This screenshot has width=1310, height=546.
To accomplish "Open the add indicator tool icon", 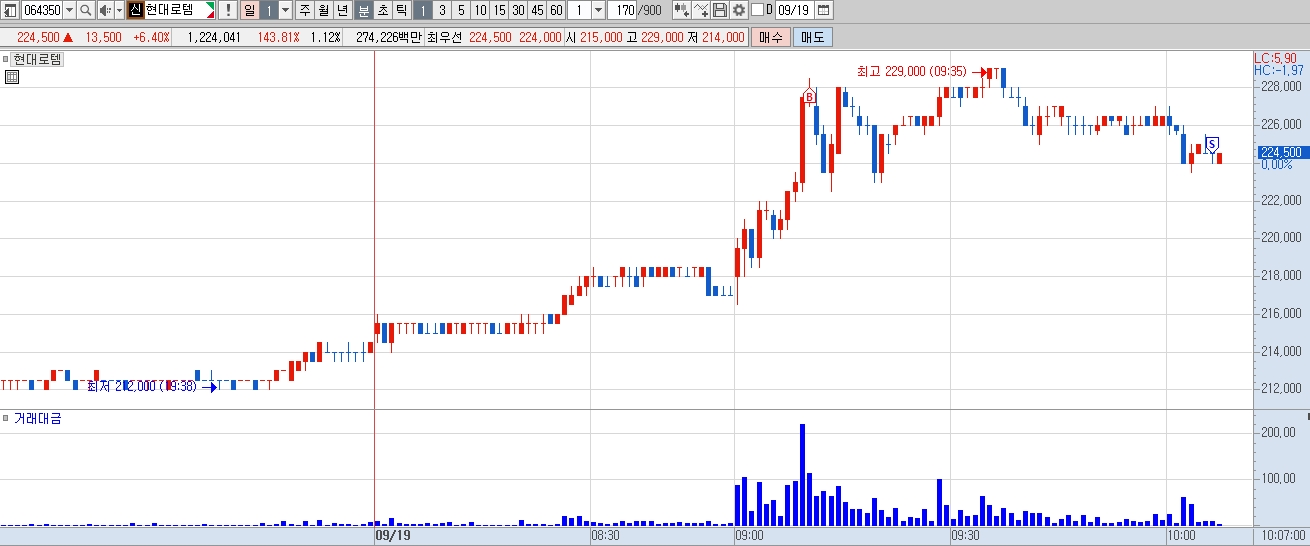I will (x=682, y=10).
